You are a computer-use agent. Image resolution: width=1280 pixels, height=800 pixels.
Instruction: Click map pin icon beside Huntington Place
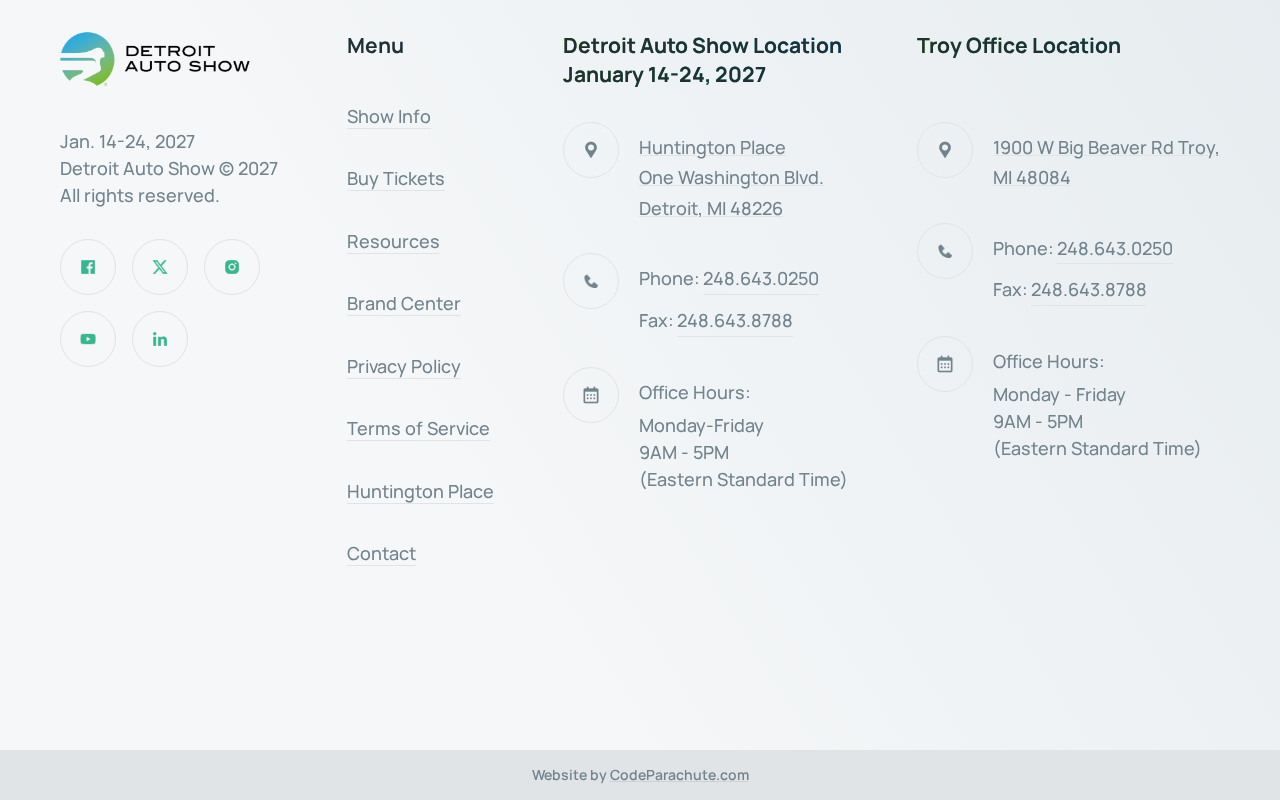pos(591,150)
